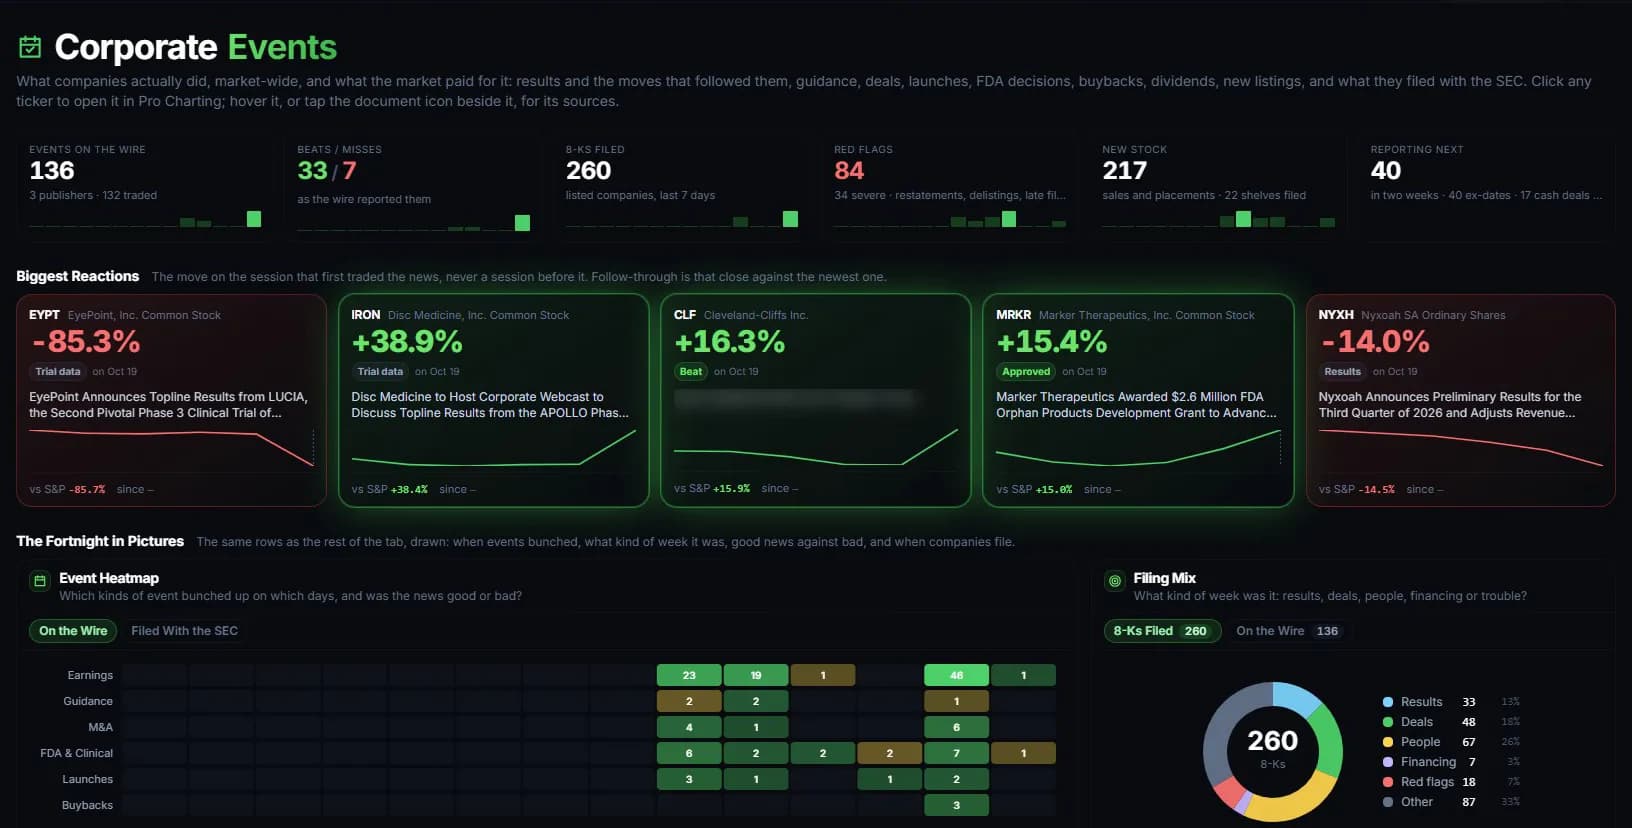Click the Earnings heatmap cell showing 23
This screenshot has height=828, width=1632.
click(689, 675)
